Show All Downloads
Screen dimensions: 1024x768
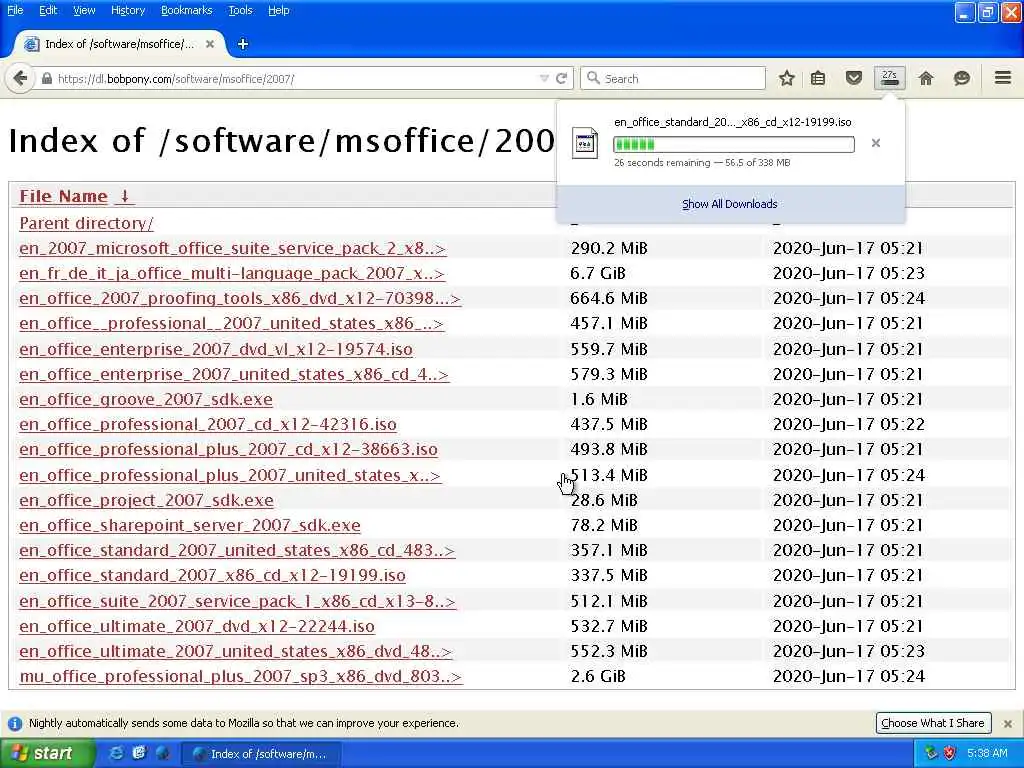point(729,204)
